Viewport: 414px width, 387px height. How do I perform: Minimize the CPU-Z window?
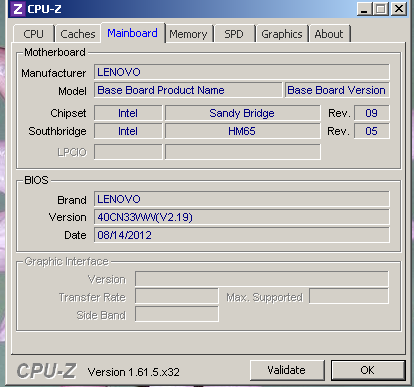click(x=364, y=9)
